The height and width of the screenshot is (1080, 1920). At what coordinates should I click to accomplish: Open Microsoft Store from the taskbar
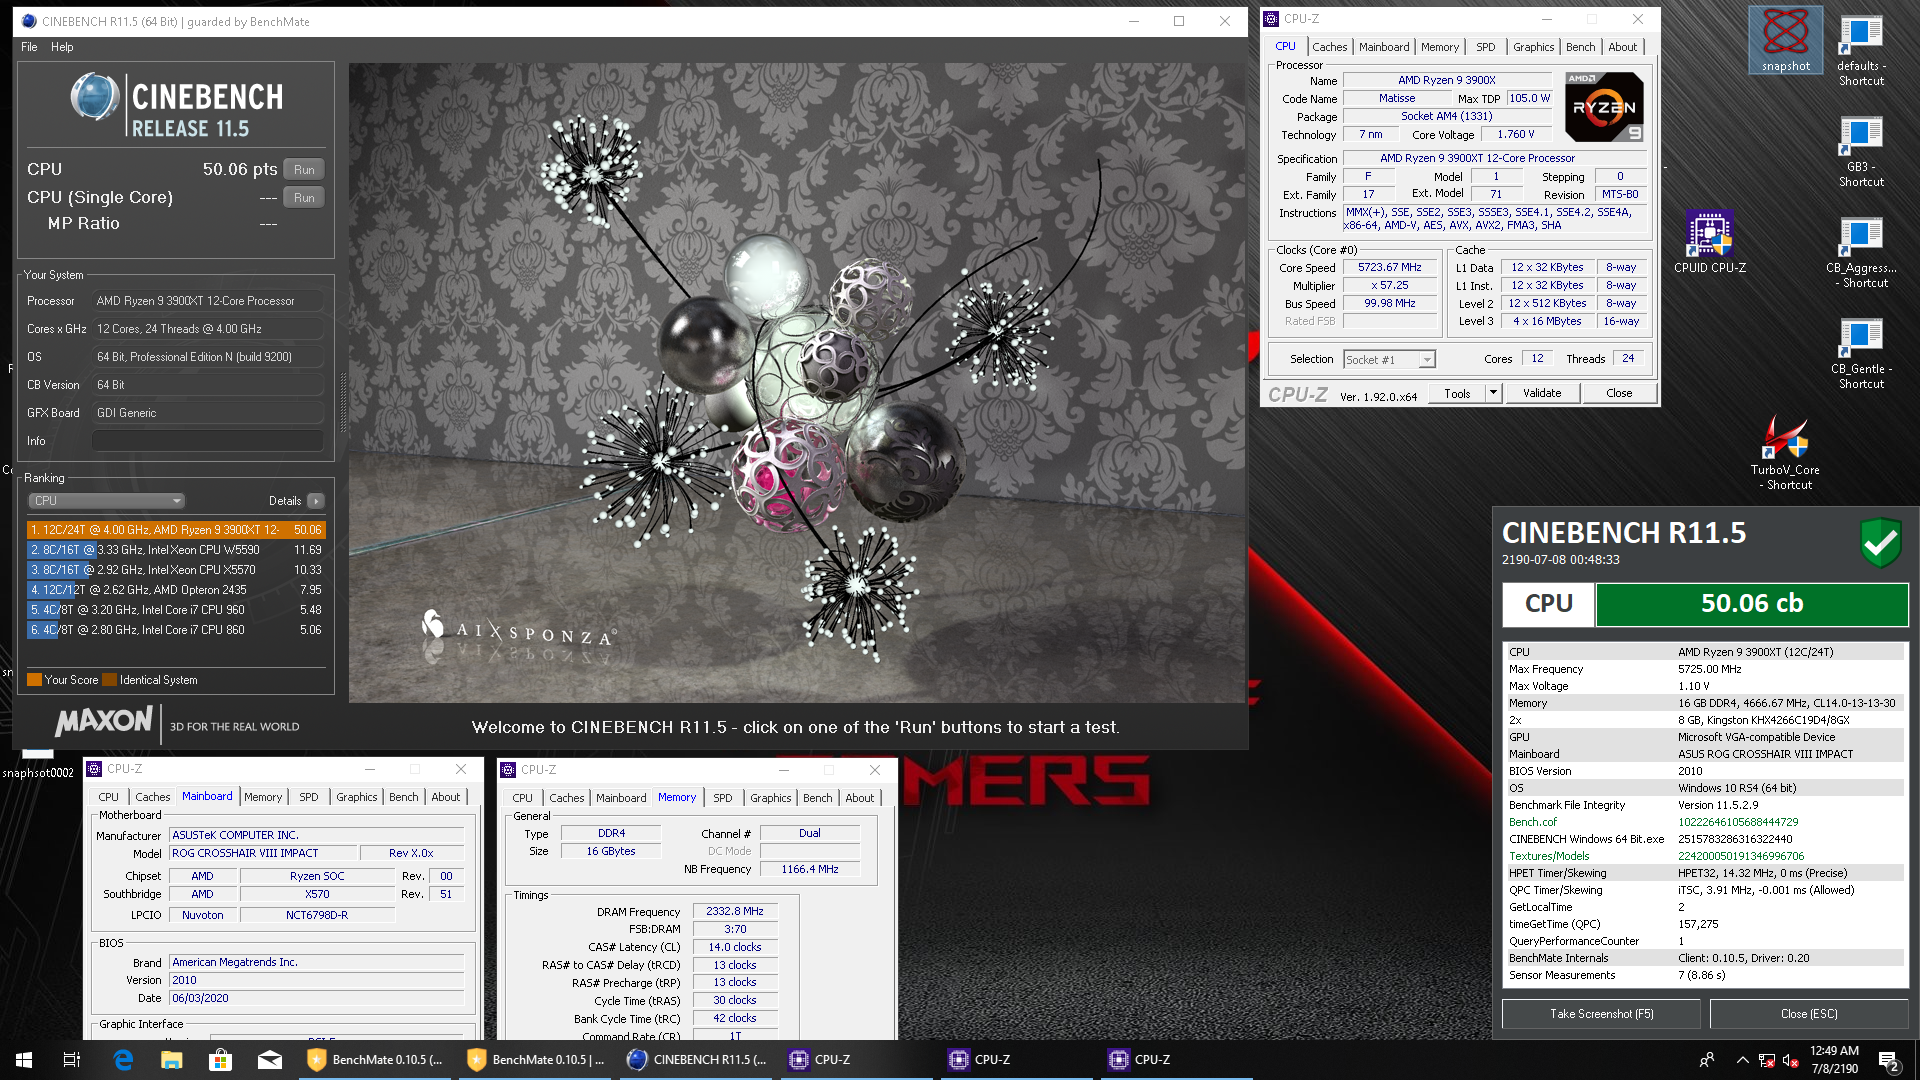click(220, 1060)
